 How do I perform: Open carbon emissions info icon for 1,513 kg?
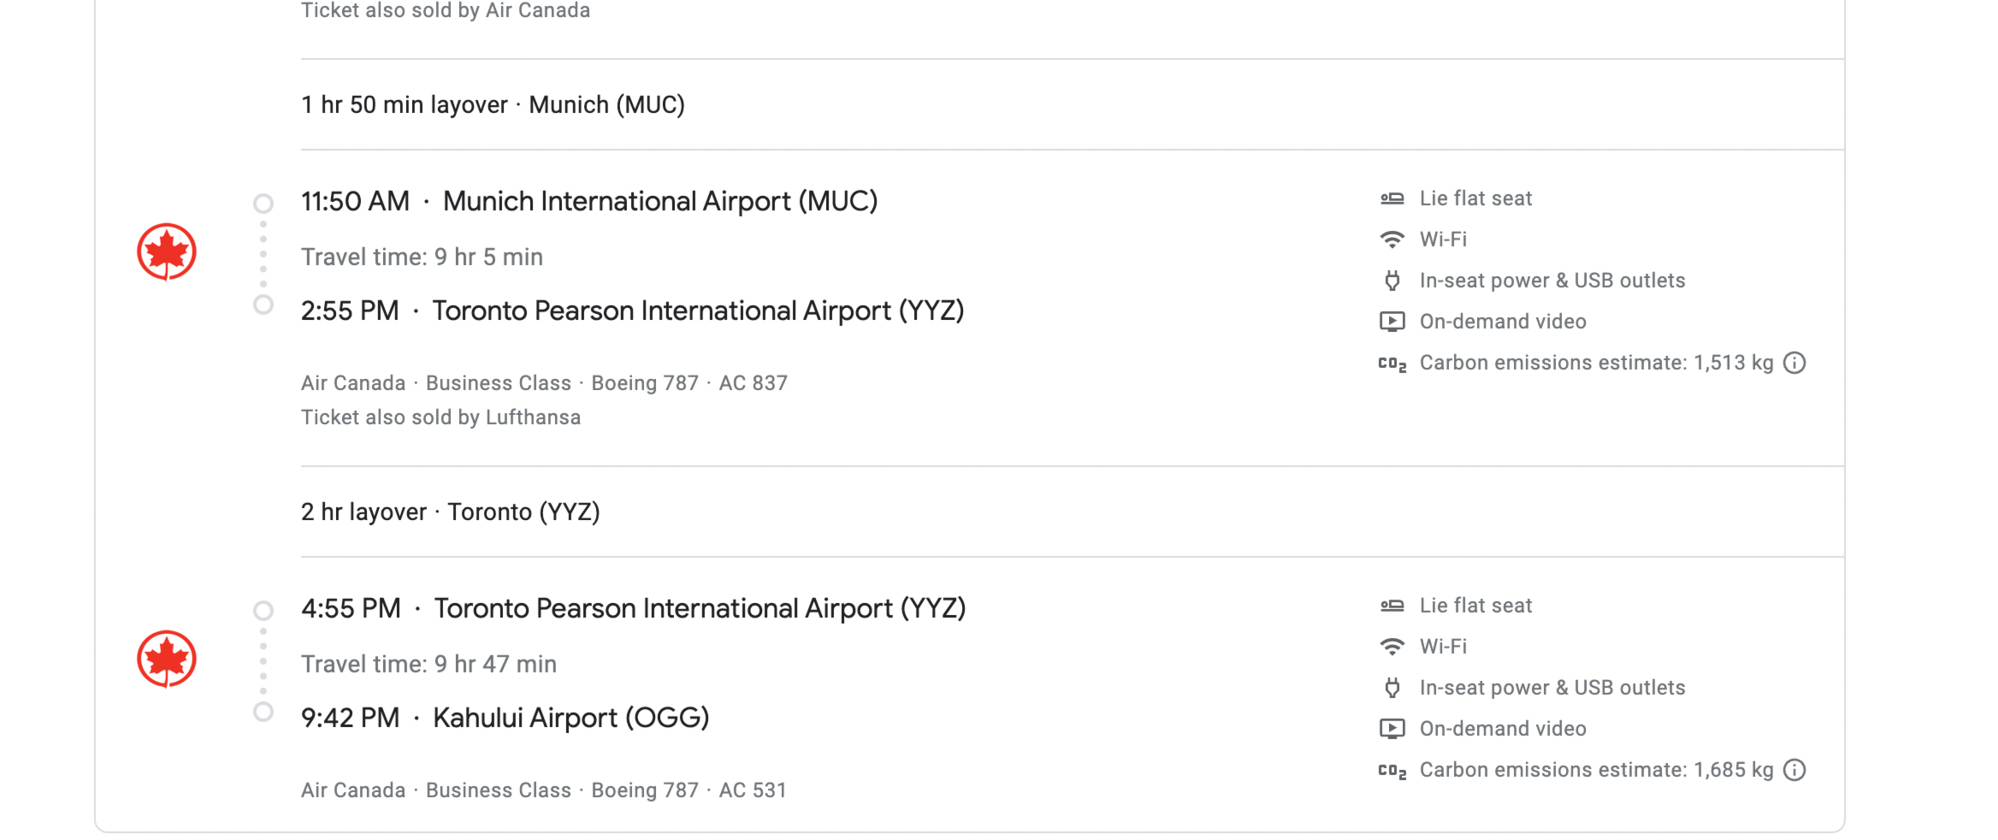[x=1795, y=363]
